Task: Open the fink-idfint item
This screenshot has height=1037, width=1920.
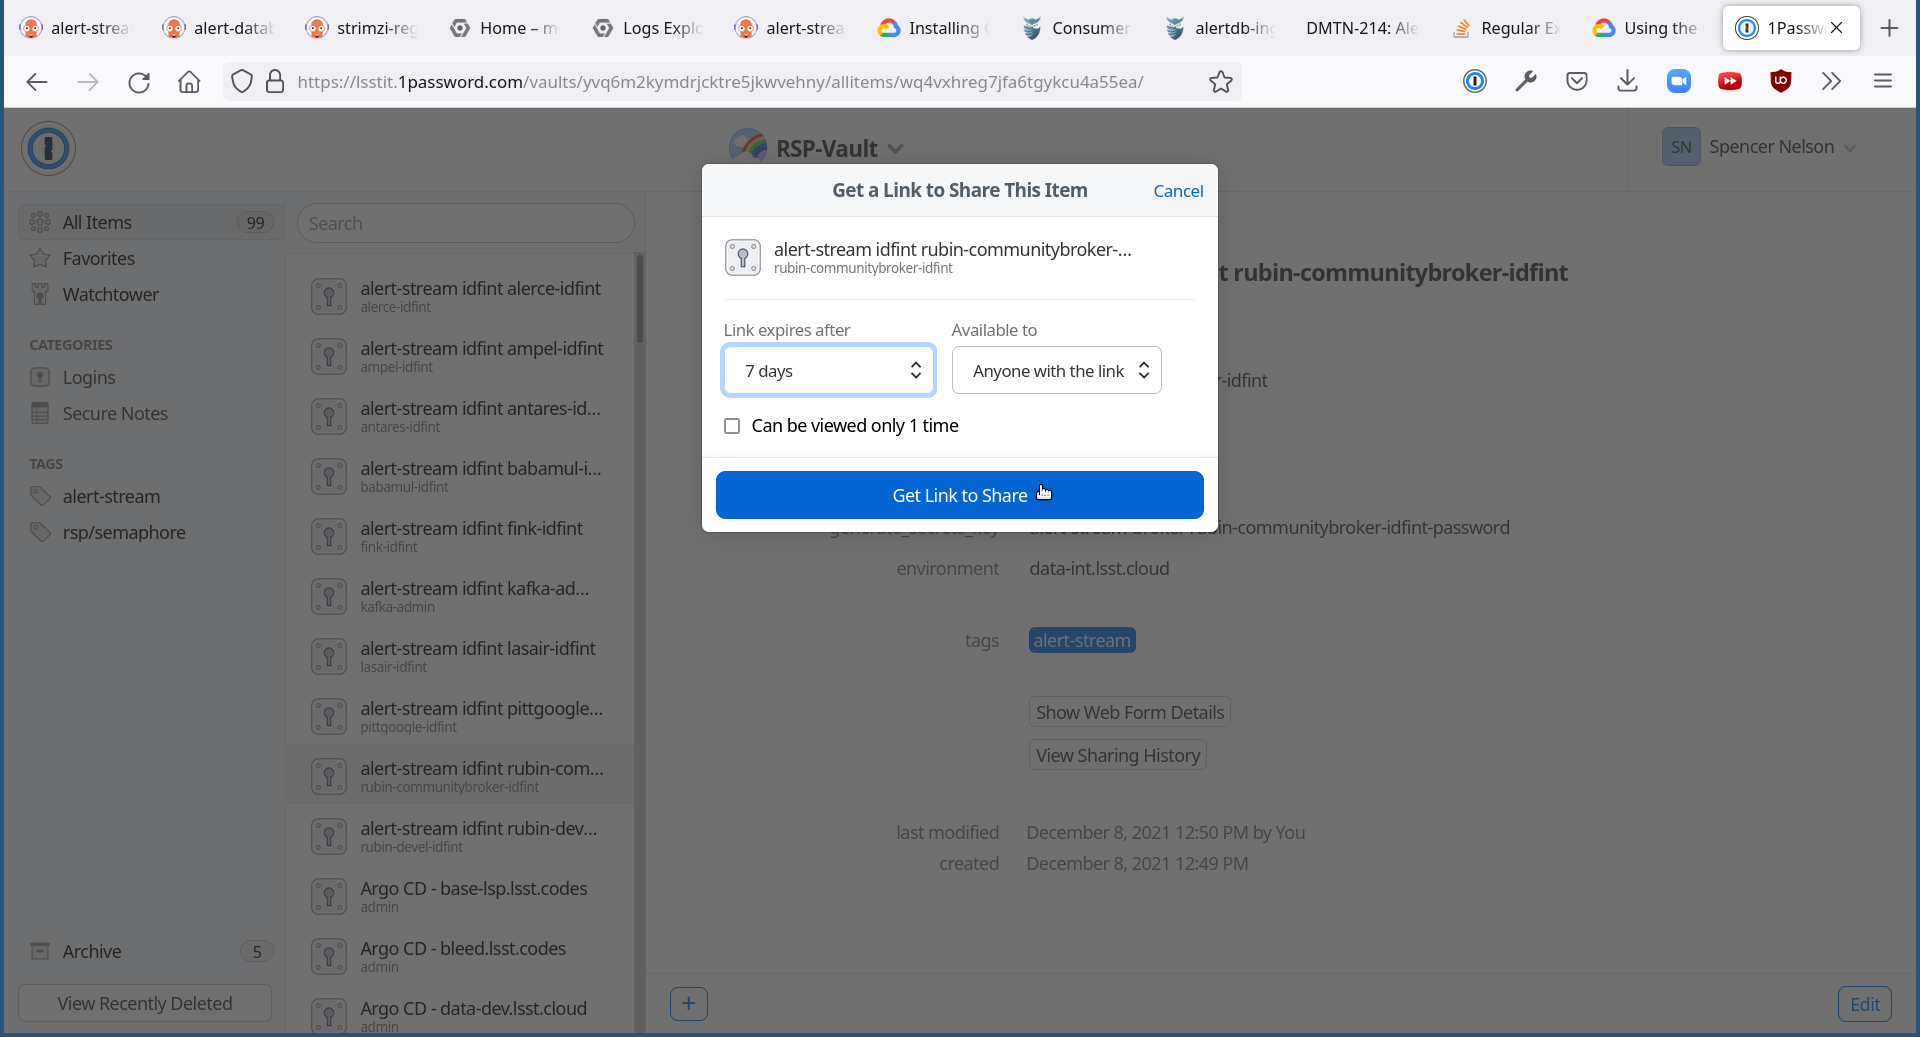Action: [460, 536]
